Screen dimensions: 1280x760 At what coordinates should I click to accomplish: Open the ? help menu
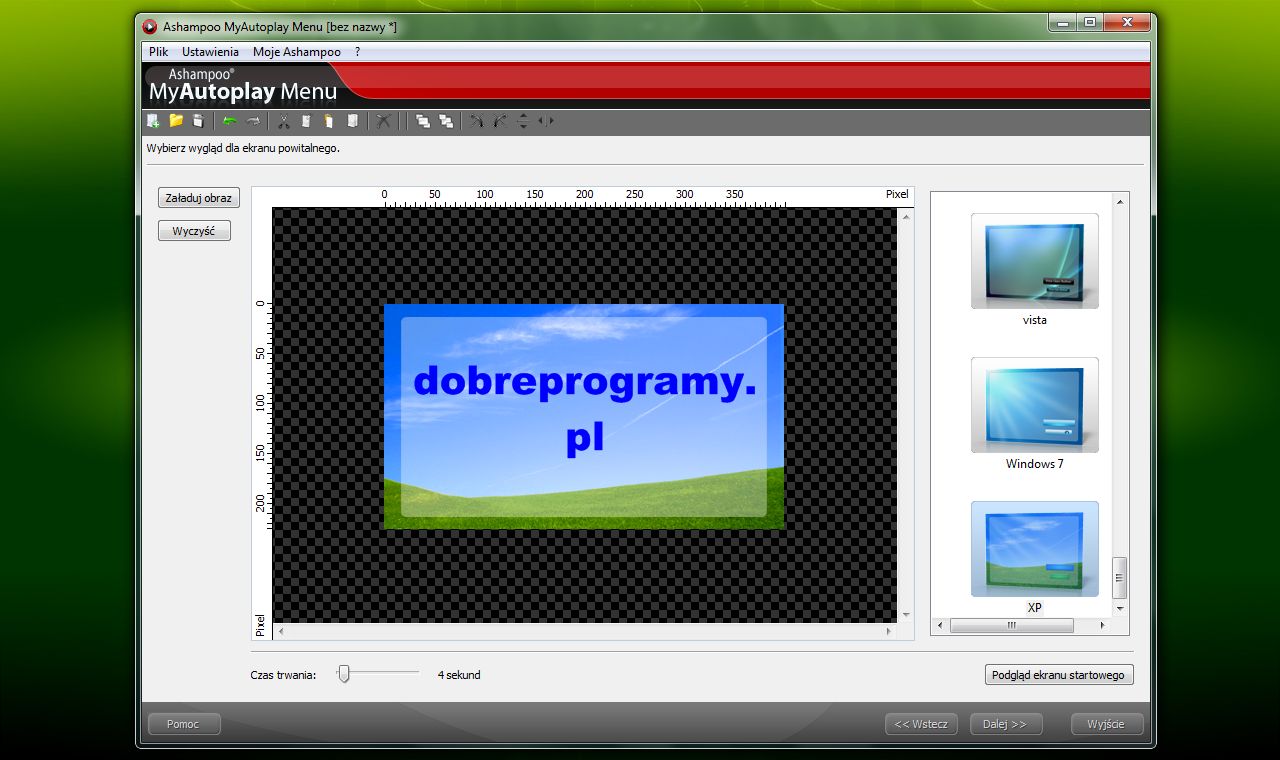click(x=358, y=51)
